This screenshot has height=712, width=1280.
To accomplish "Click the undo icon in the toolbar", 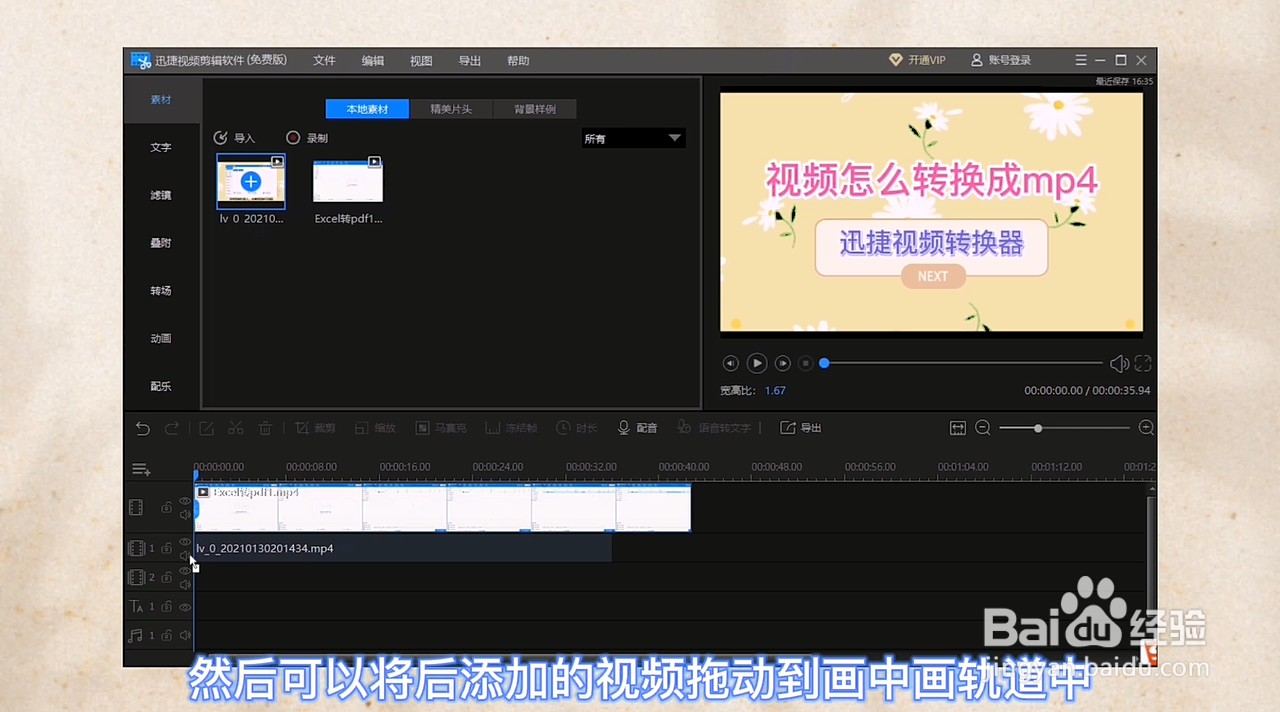I will pos(142,427).
